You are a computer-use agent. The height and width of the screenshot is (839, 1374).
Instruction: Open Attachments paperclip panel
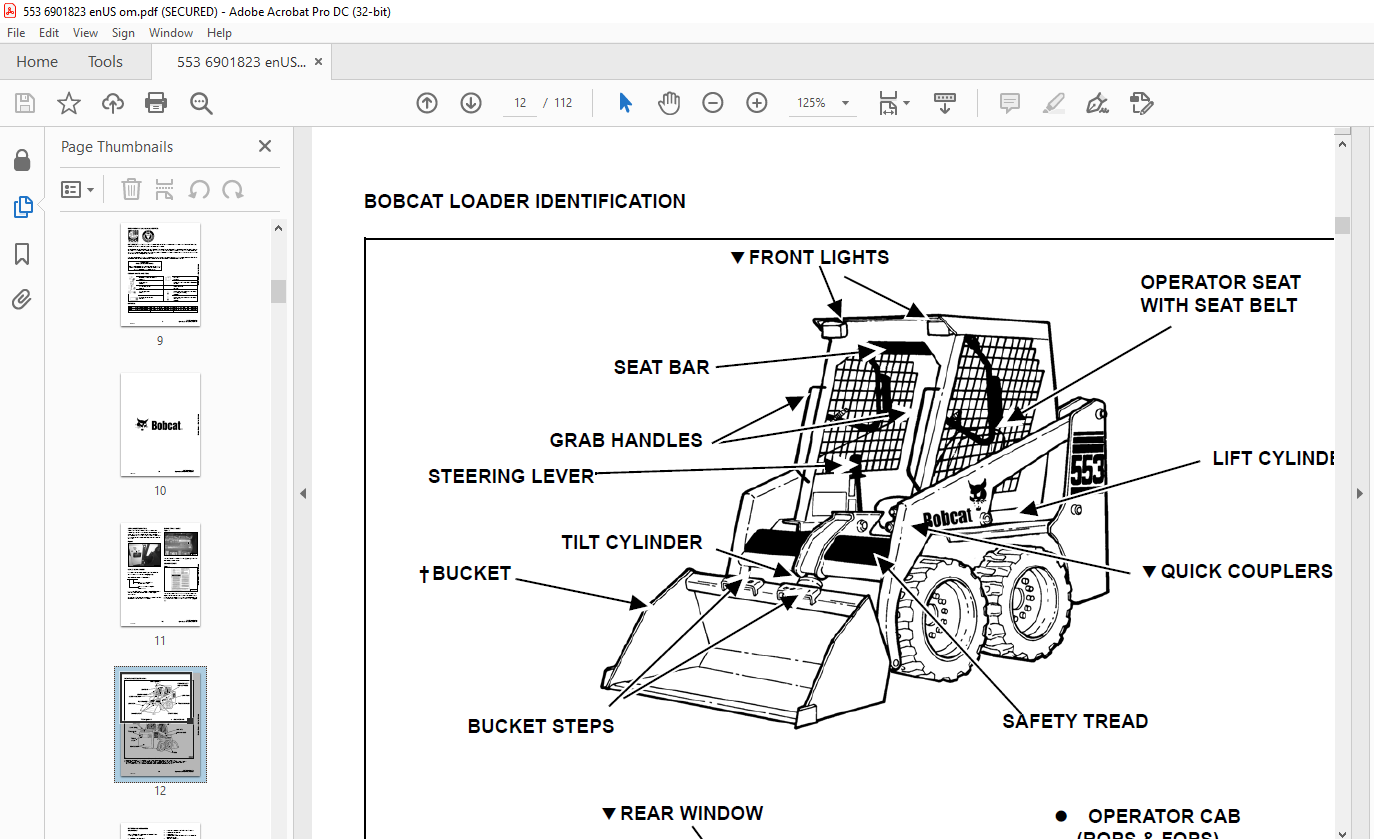point(22,300)
